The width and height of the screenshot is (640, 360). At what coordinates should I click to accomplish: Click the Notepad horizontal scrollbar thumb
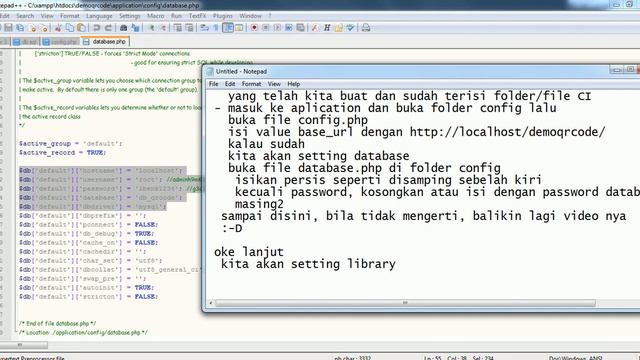(405, 303)
